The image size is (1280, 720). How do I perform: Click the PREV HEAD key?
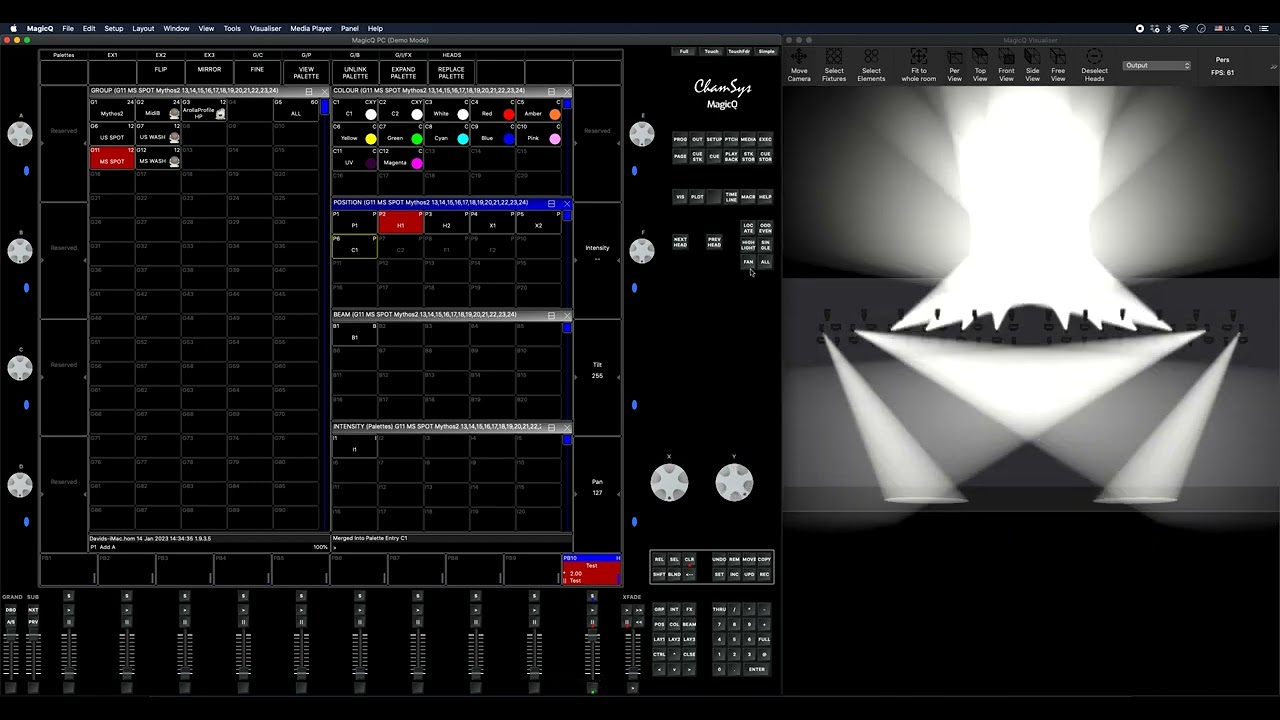coord(714,242)
